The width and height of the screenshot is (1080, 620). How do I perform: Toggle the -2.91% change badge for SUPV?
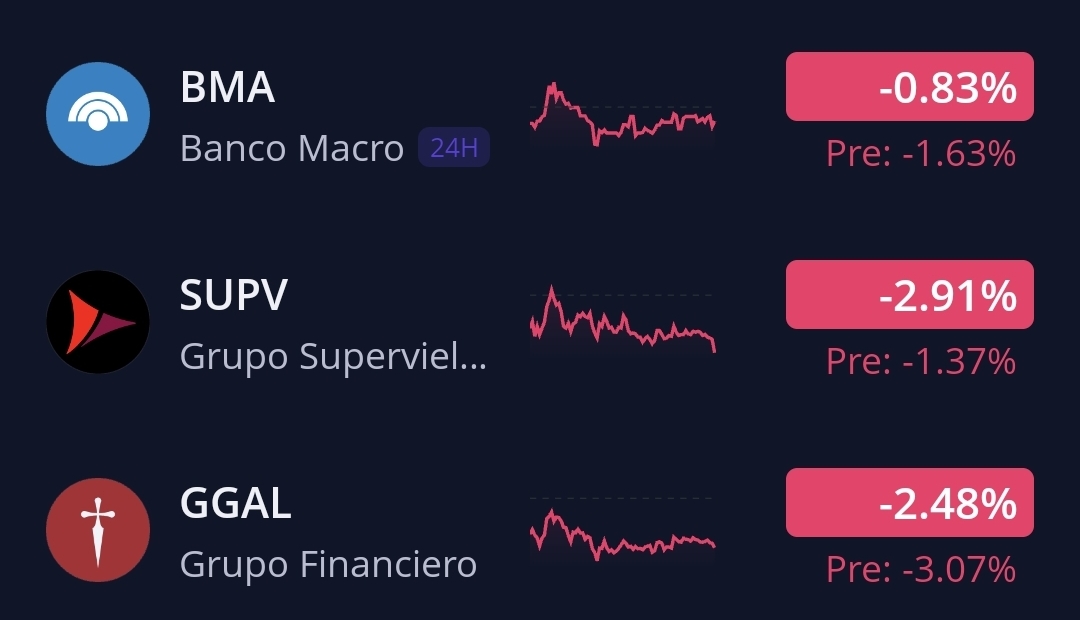click(x=909, y=295)
